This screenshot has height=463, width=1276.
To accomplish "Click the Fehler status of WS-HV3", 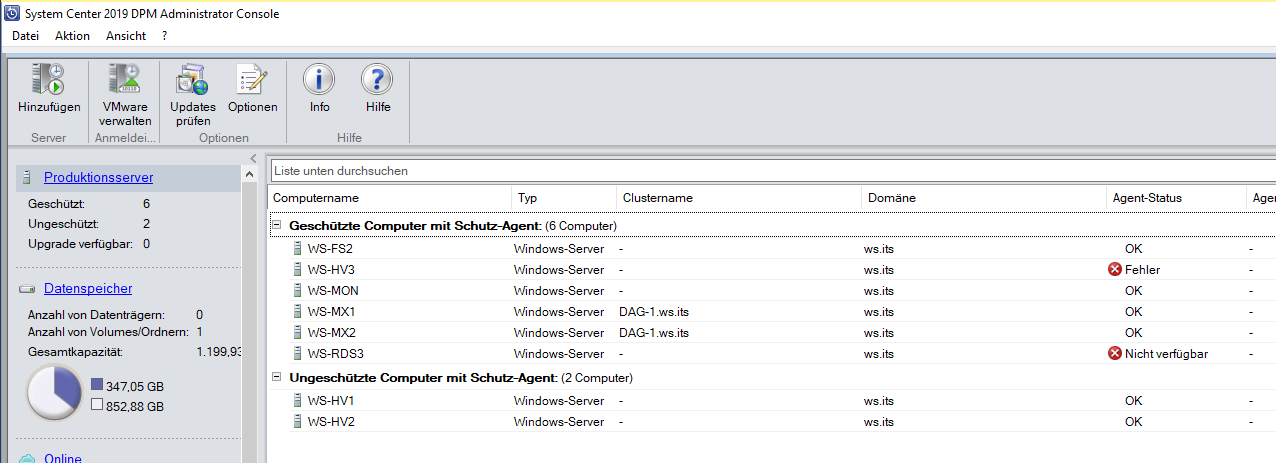I will tap(1142, 270).
